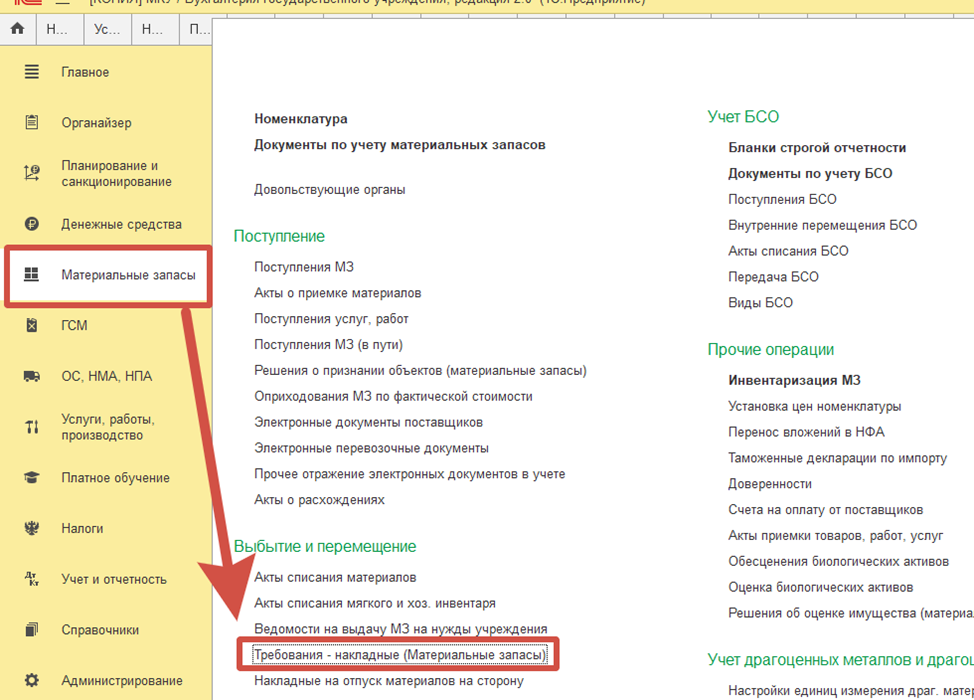Click the Учет и отчетность Дт/Кт icon
The image size is (974, 700).
pos(32,579)
